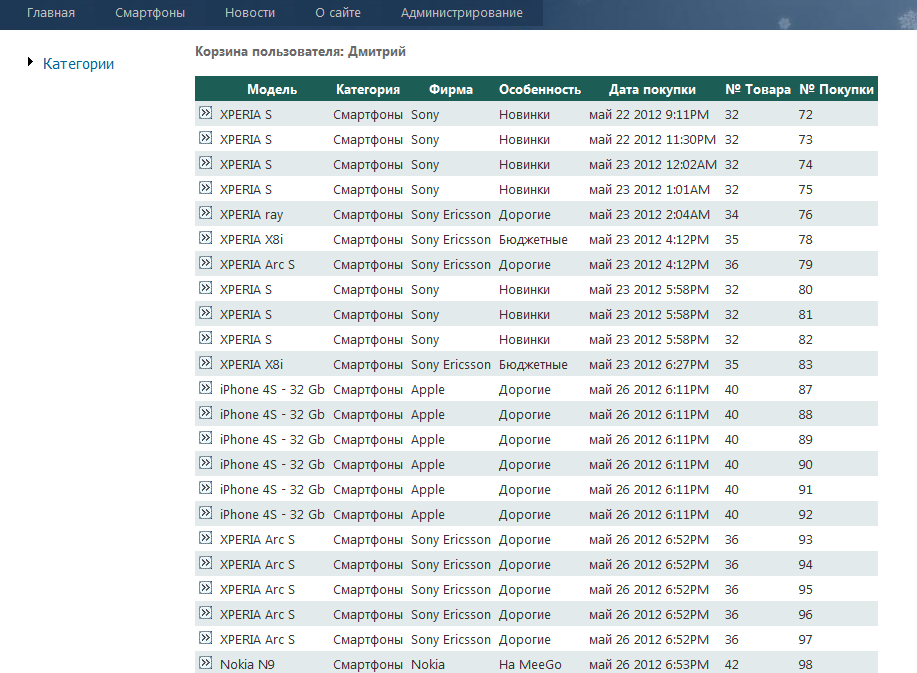Click the iPhone row icon, purchase 91
The height and width of the screenshot is (673, 917).
pyautogui.click(x=205, y=488)
